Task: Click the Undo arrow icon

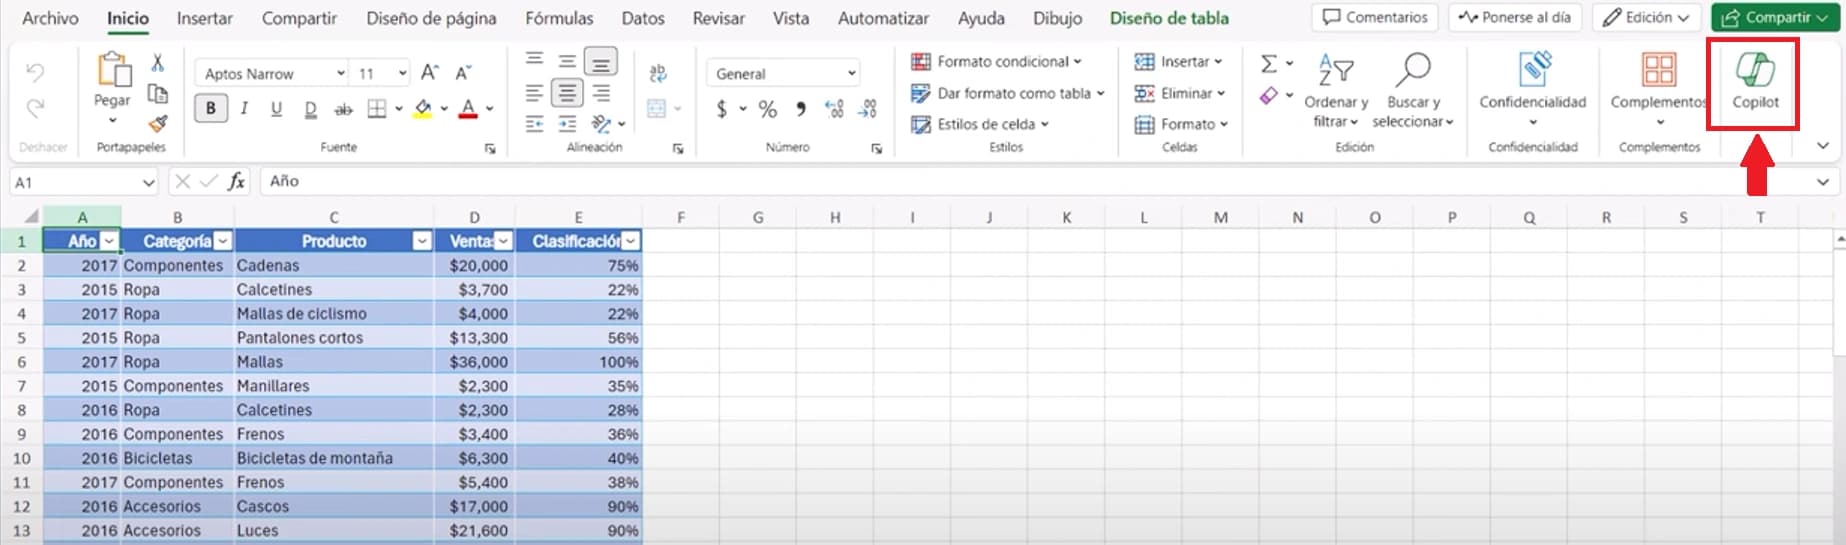Action: click(35, 72)
